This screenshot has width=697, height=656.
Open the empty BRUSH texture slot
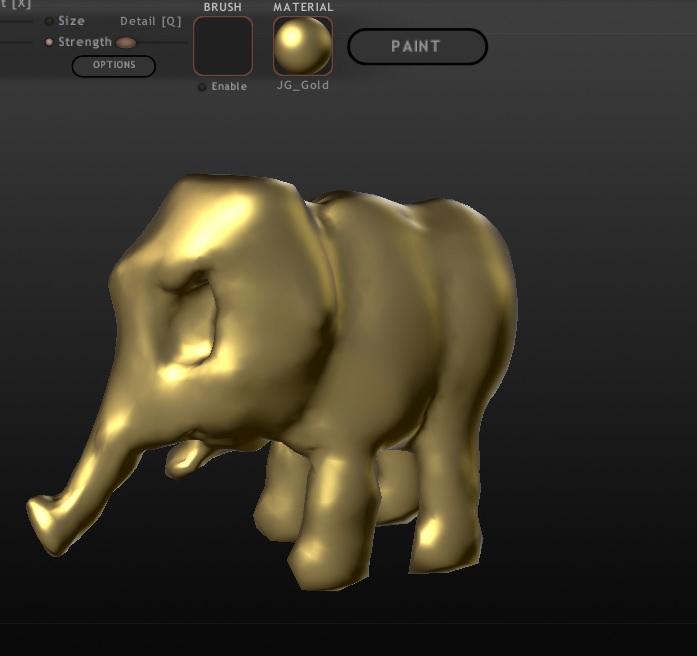click(223, 46)
